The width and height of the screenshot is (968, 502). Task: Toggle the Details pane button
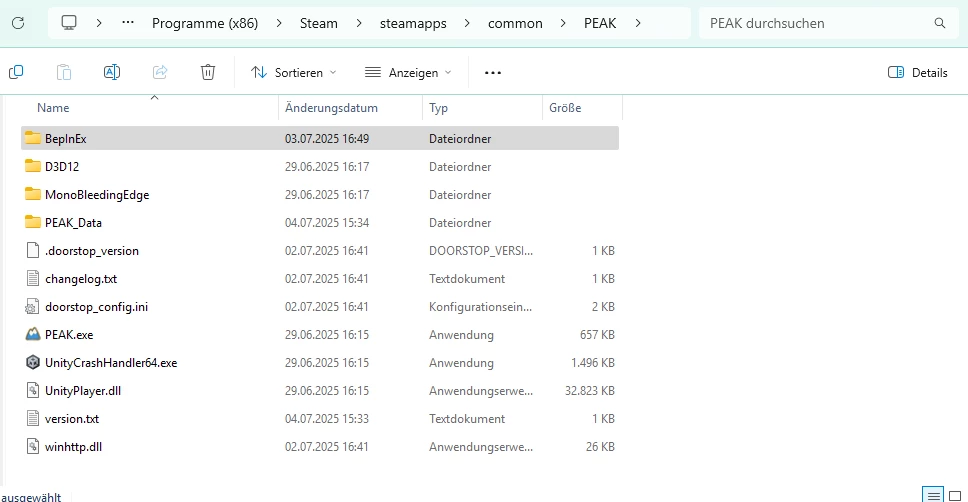[918, 72]
